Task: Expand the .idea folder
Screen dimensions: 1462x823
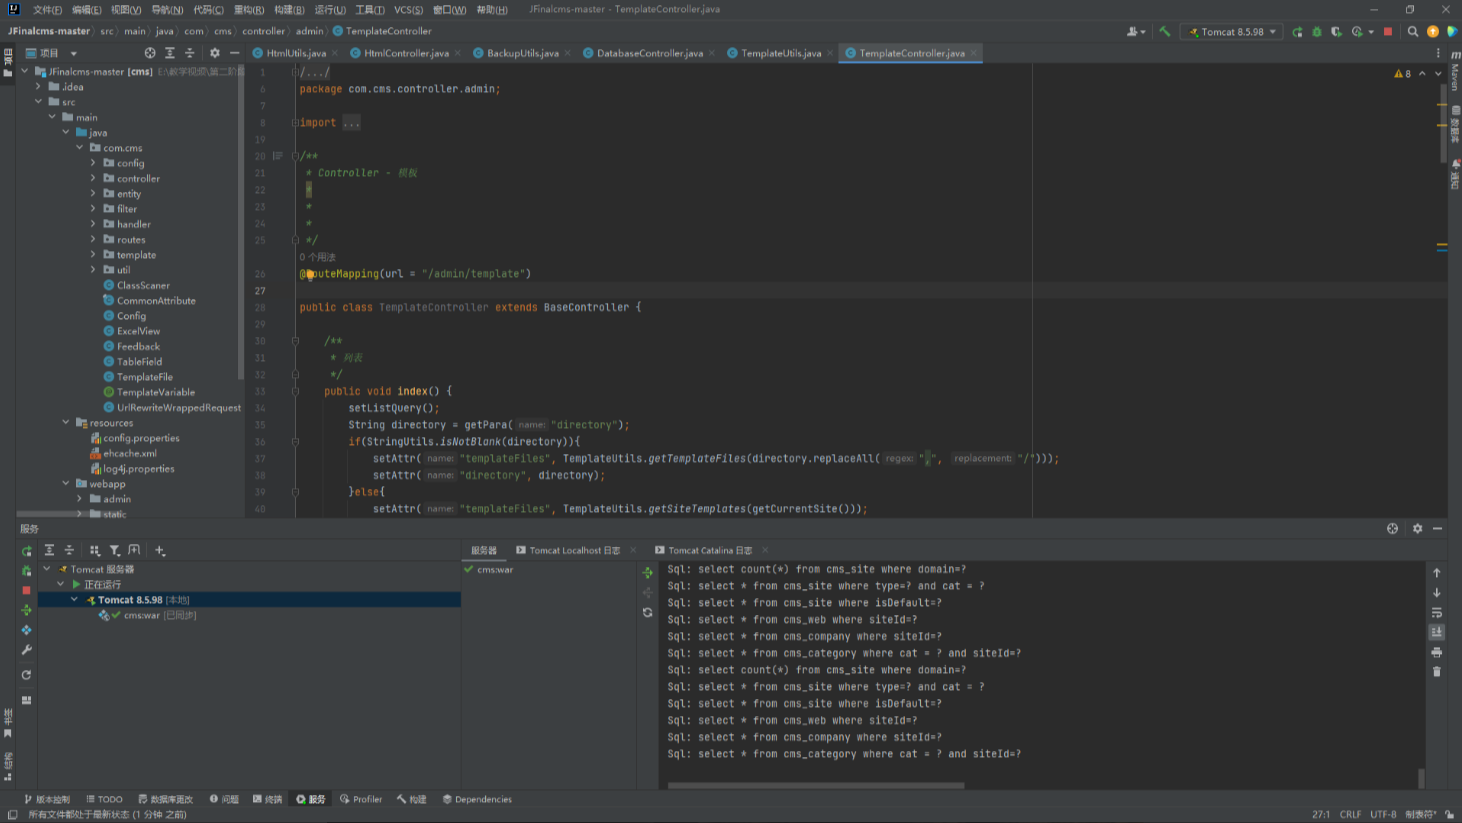Action: (39, 87)
